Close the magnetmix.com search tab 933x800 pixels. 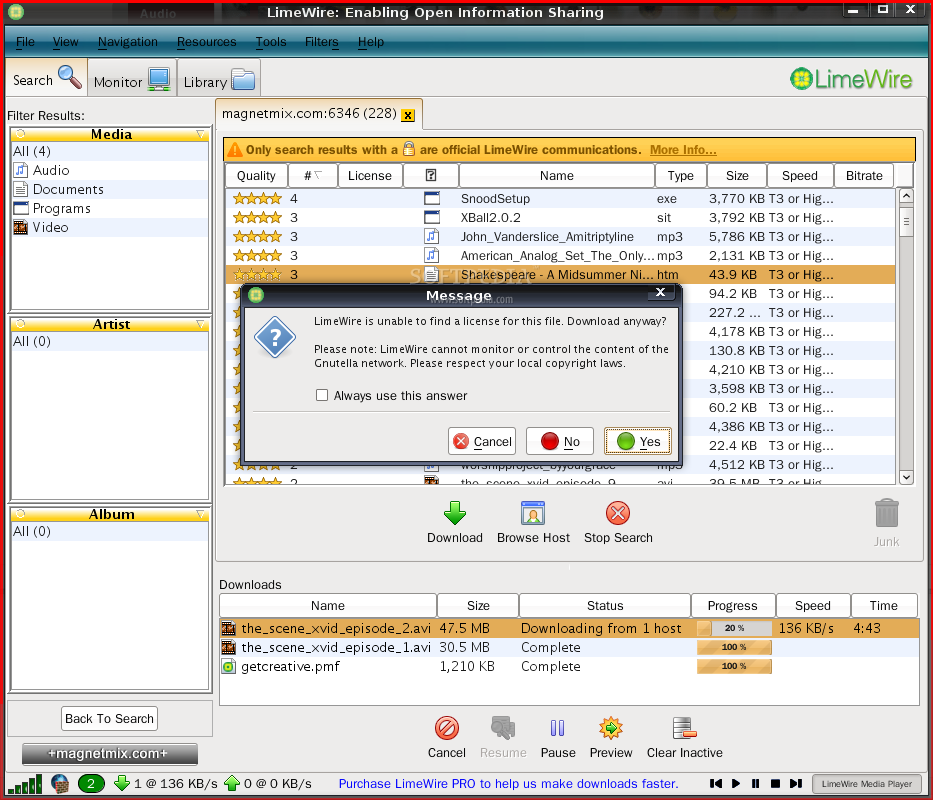408,115
